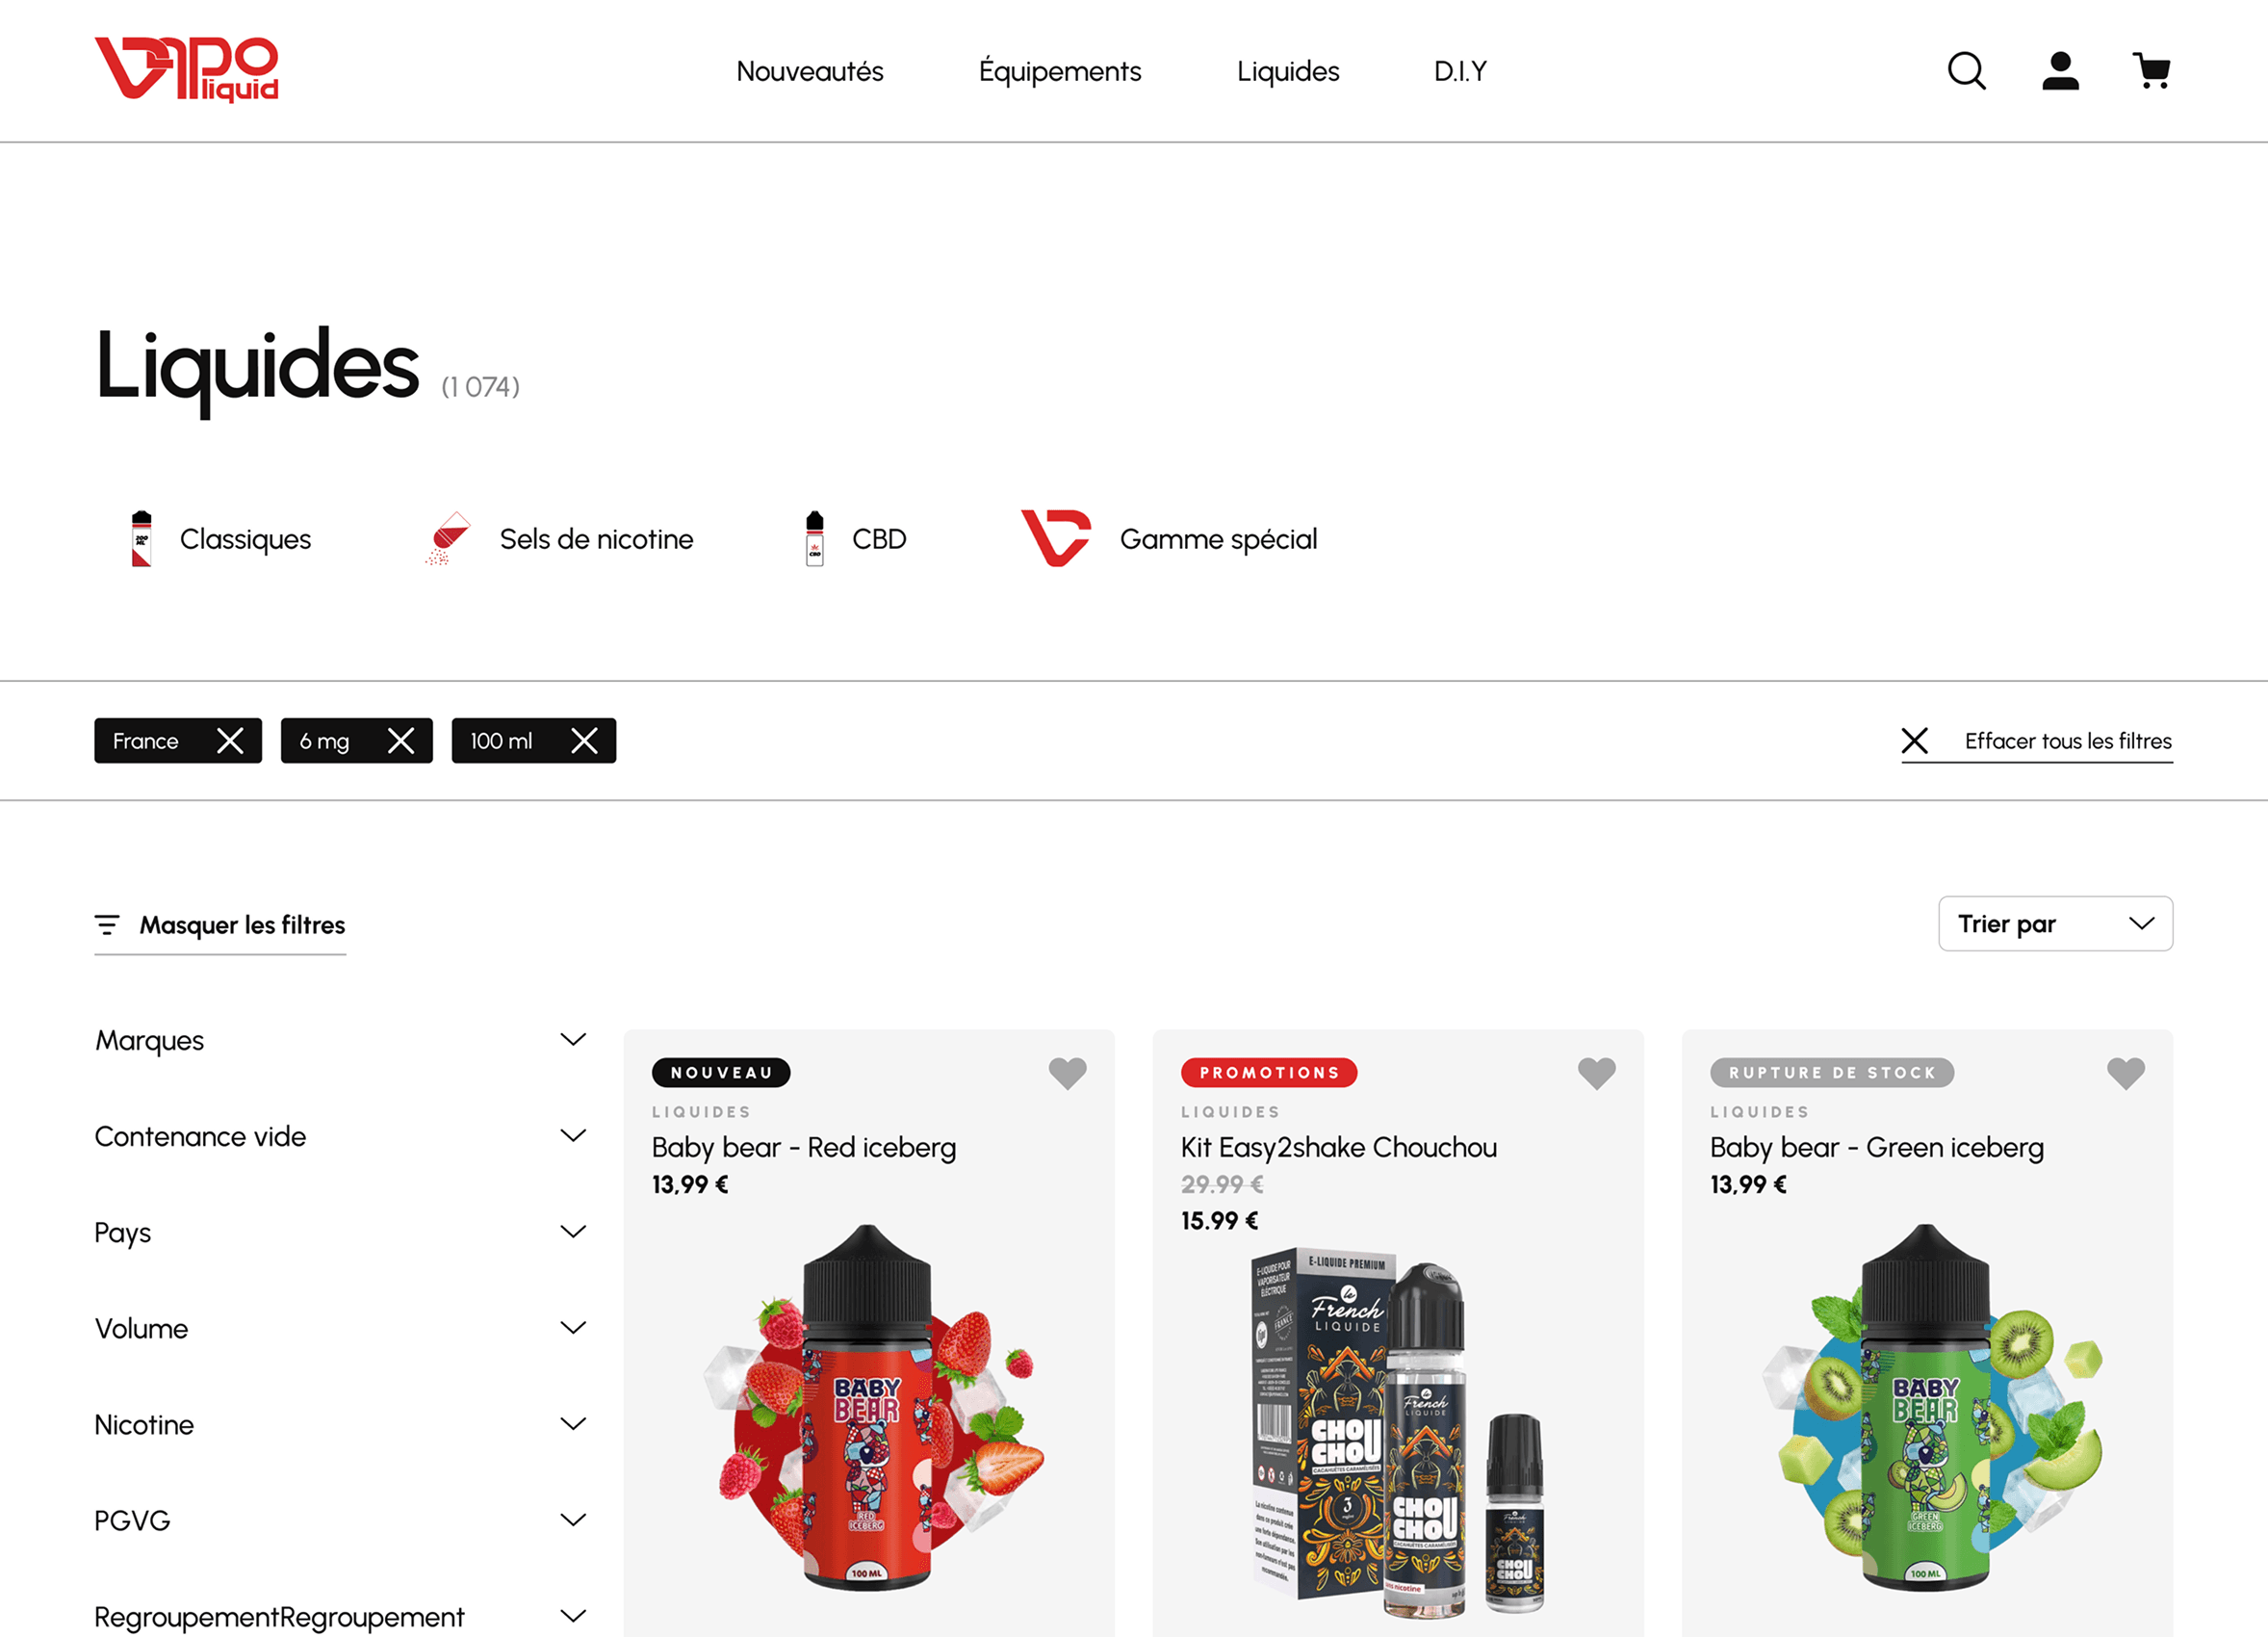Remove the France filter chip
Image resolution: width=2268 pixels, height=1637 pixels.
pos(230,741)
